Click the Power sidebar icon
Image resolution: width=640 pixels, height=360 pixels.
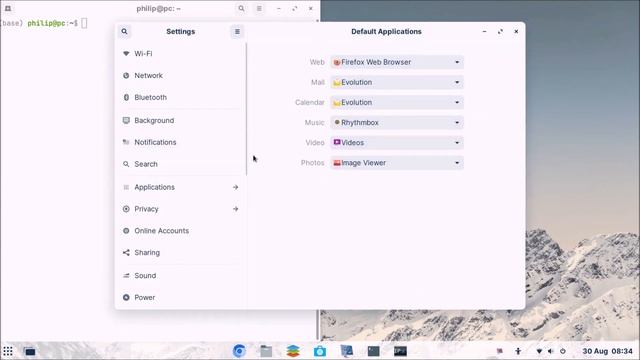coord(126,298)
